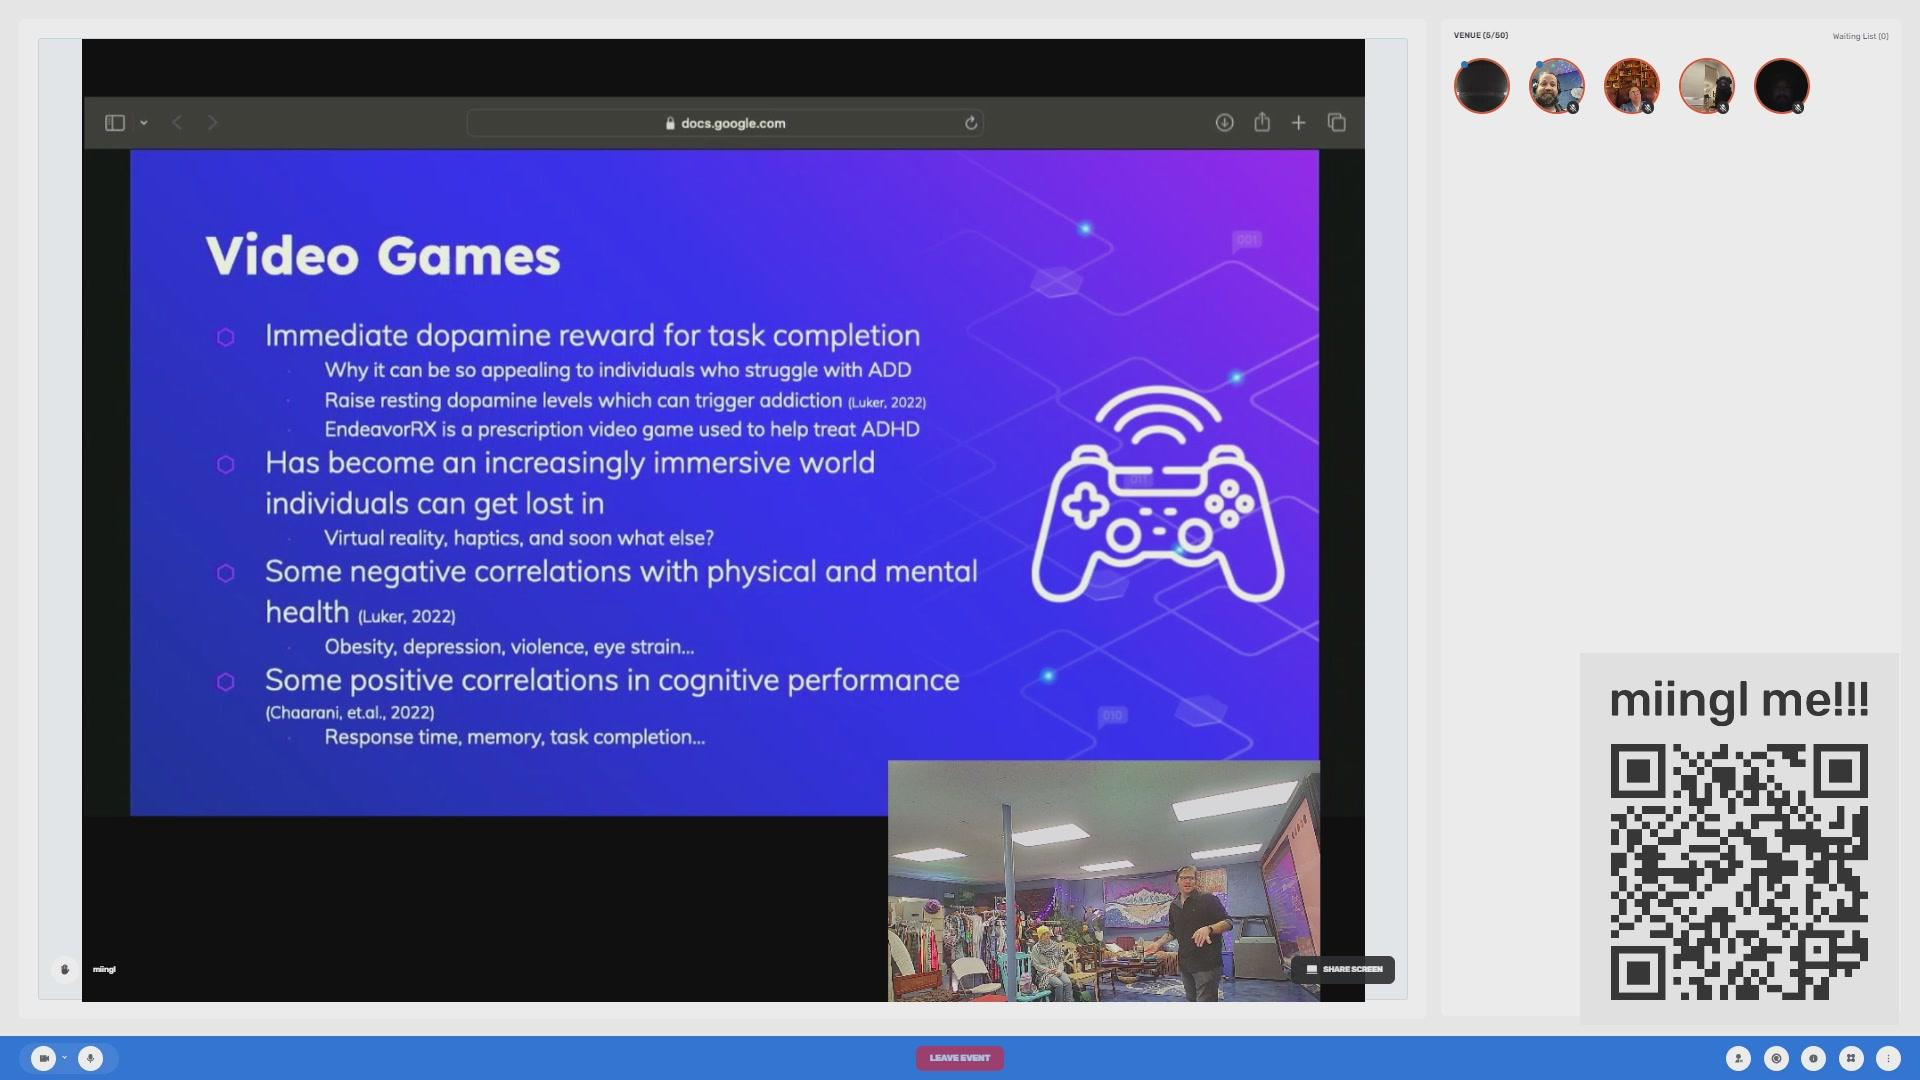Expand the camera options dropdown arrow
Image resolution: width=1920 pixels, height=1080 pixels.
pyautogui.click(x=65, y=1058)
